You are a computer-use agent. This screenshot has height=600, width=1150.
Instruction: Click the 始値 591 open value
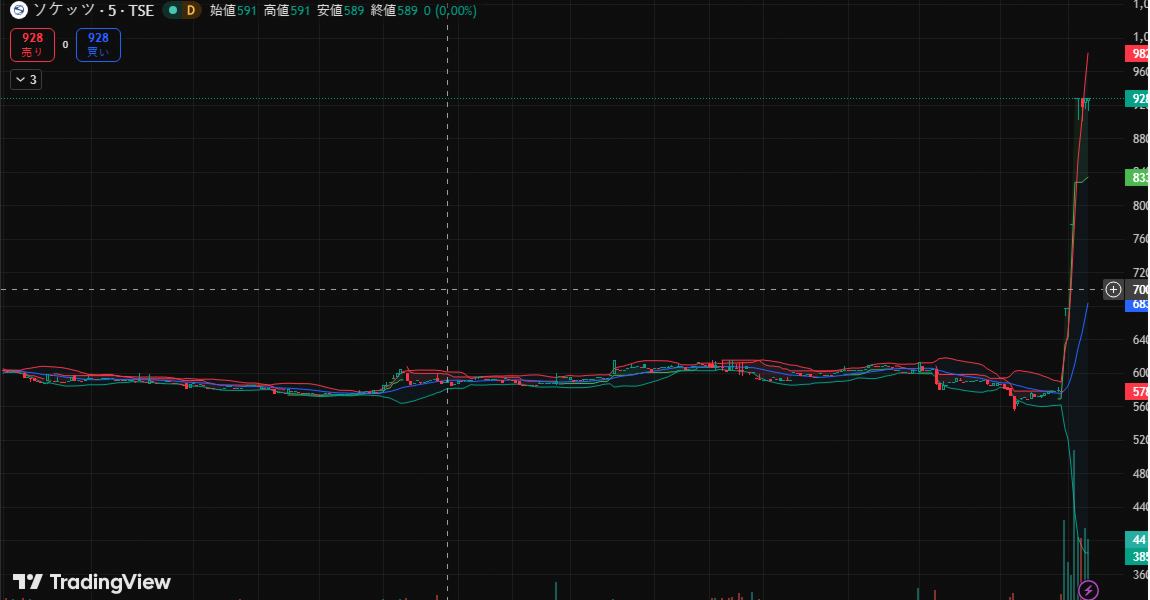[233, 10]
